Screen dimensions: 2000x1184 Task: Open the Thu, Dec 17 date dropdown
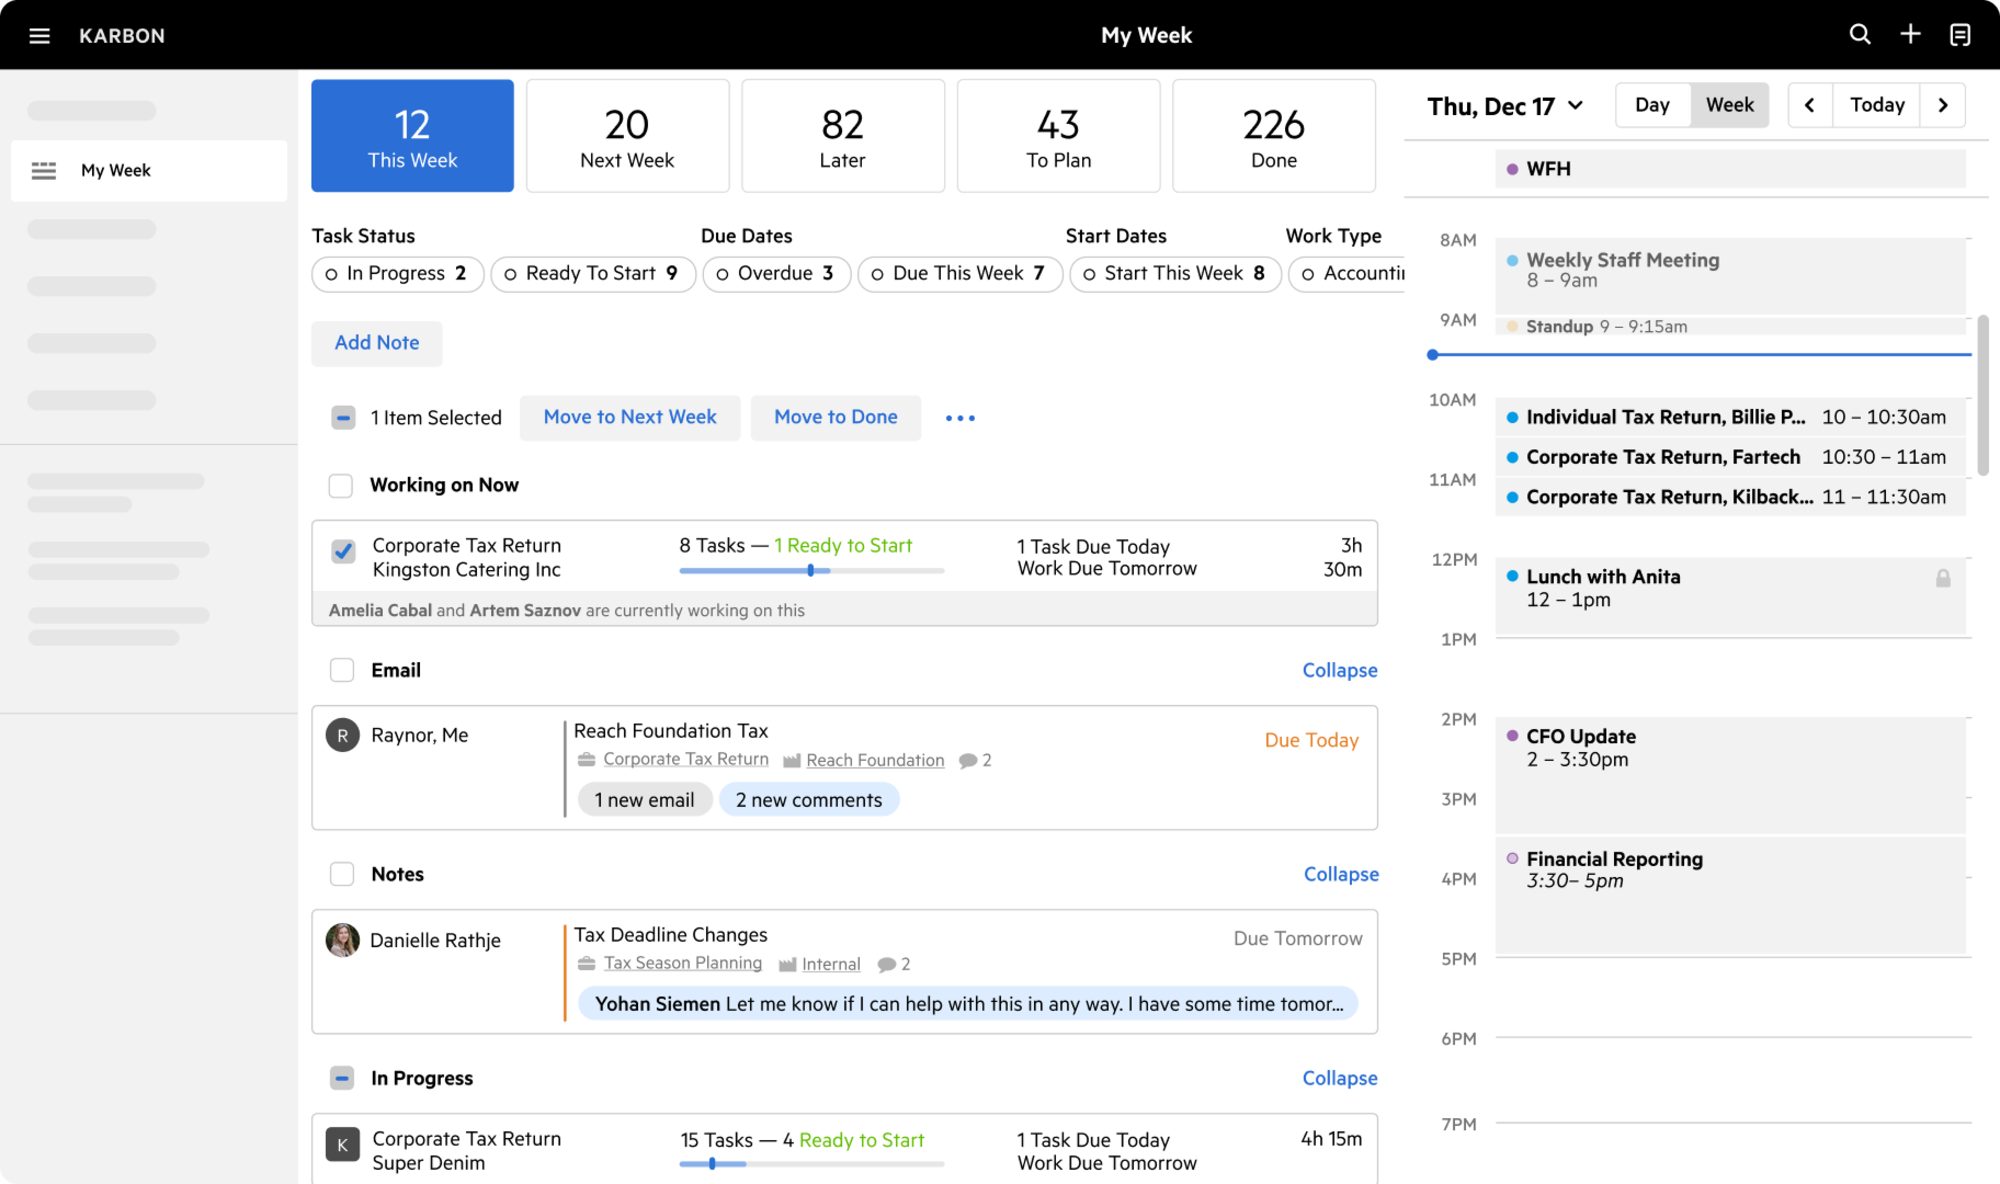click(x=1505, y=106)
